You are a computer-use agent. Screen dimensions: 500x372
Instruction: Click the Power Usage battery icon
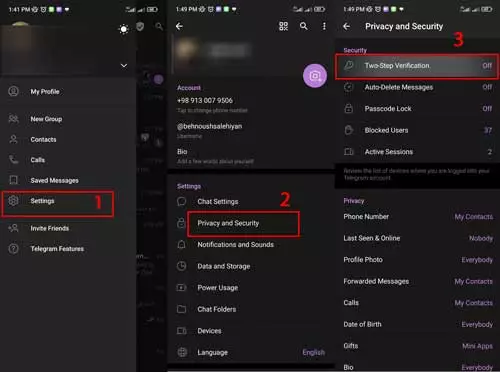point(182,287)
